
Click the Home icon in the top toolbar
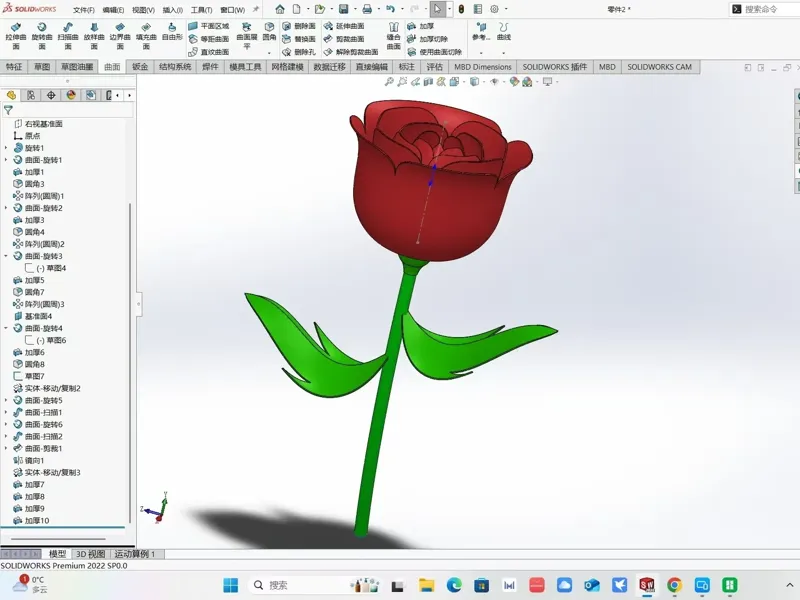coord(280,9)
